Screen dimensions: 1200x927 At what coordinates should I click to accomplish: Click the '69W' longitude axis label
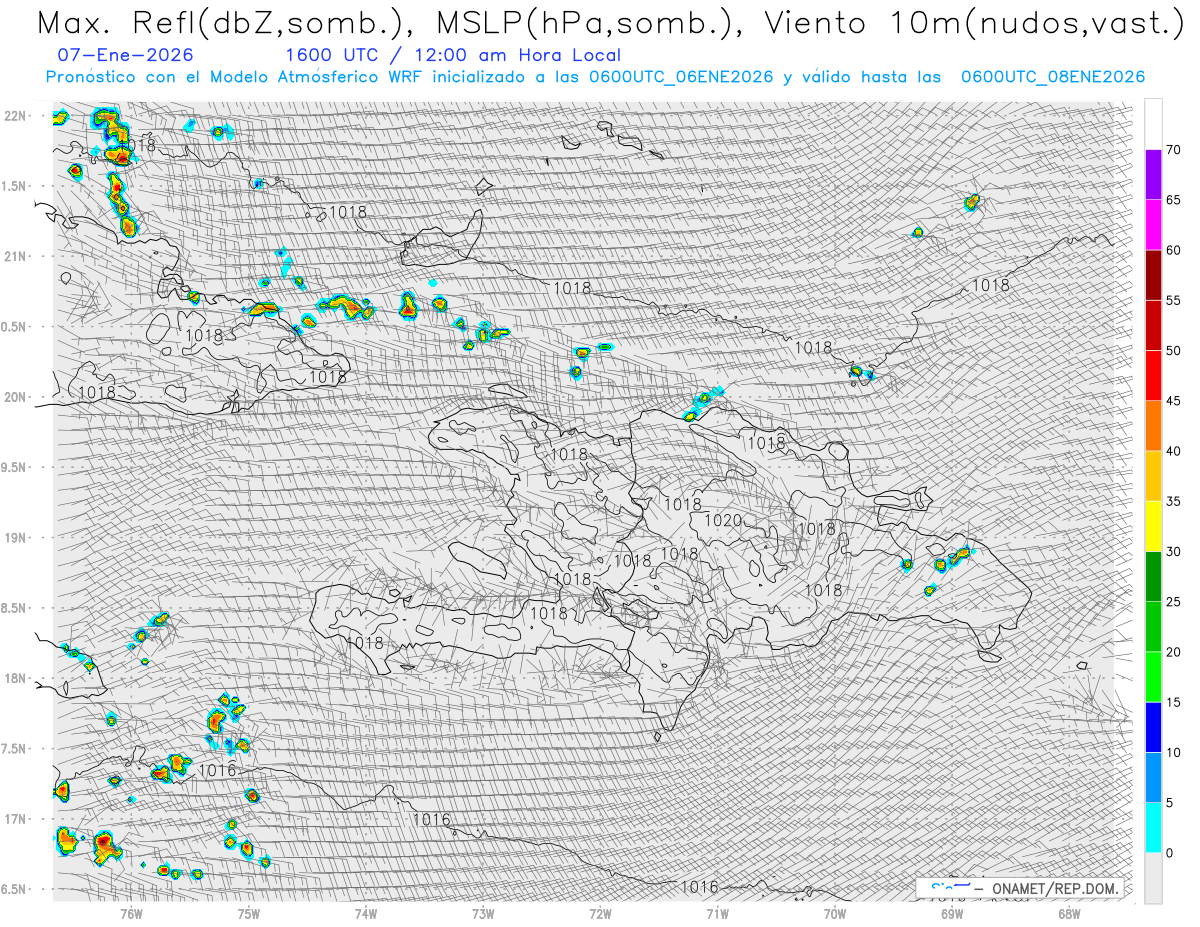[952, 913]
